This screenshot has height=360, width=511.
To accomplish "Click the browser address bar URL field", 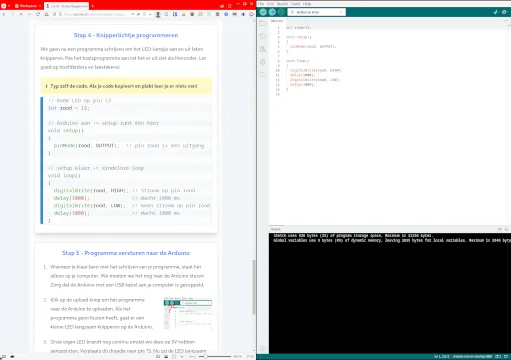I will point(94,14).
